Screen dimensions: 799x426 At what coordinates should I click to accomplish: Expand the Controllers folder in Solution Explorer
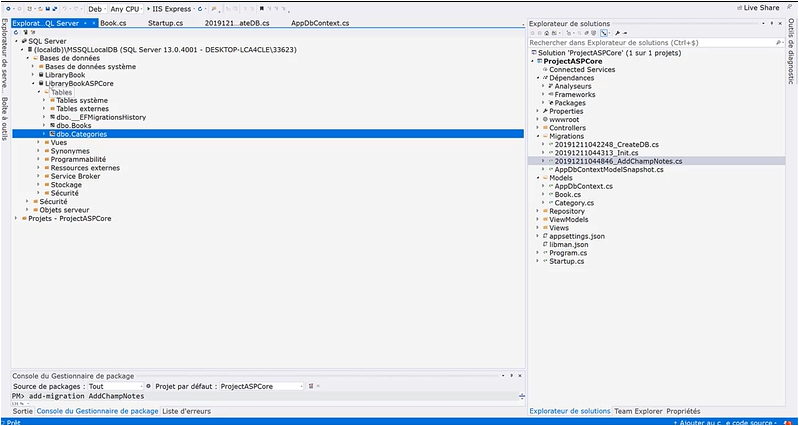tap(538, 127)
